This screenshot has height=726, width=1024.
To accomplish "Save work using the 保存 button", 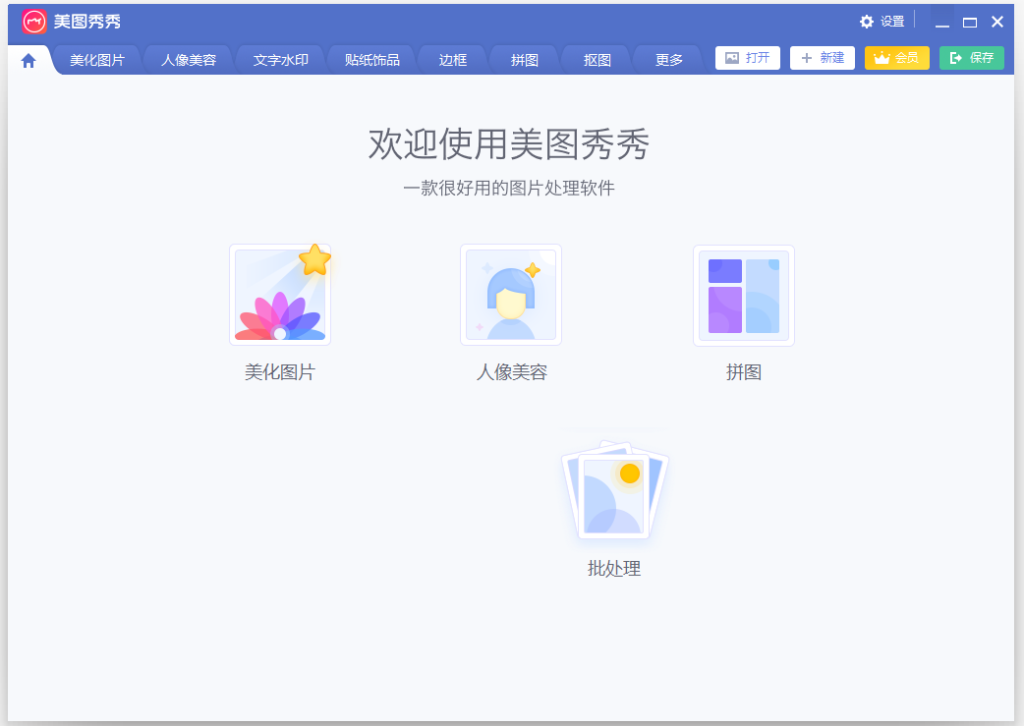I will pyautogui.click(x=971, y=57).
